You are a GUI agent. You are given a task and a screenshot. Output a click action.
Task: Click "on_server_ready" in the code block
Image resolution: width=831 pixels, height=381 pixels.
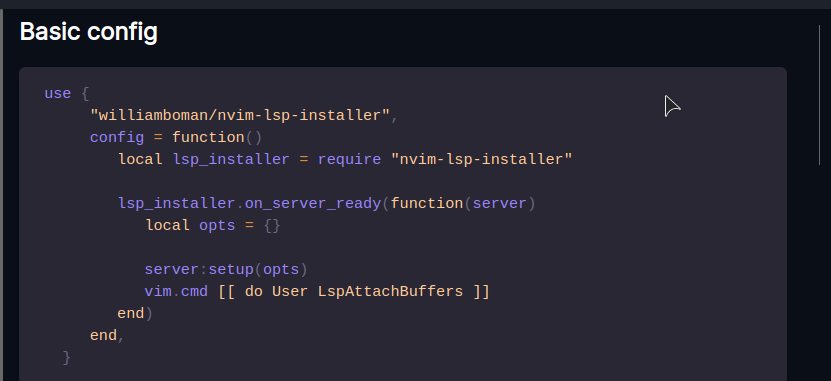313,204
